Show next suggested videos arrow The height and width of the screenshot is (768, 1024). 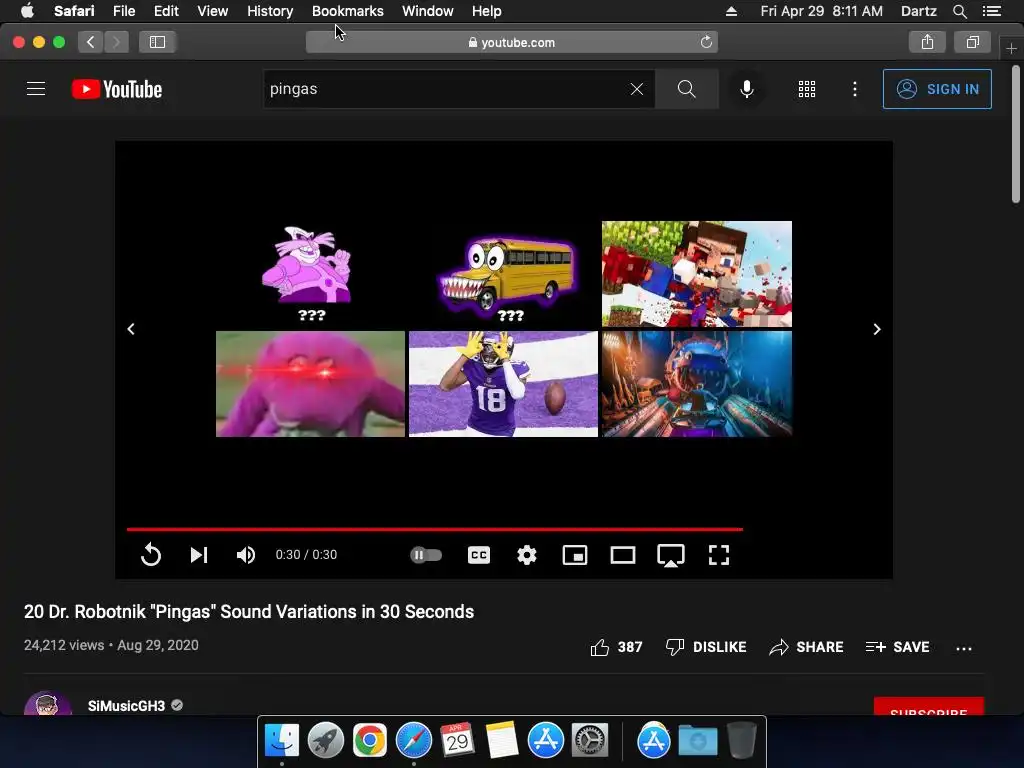[x=876, y=329]
